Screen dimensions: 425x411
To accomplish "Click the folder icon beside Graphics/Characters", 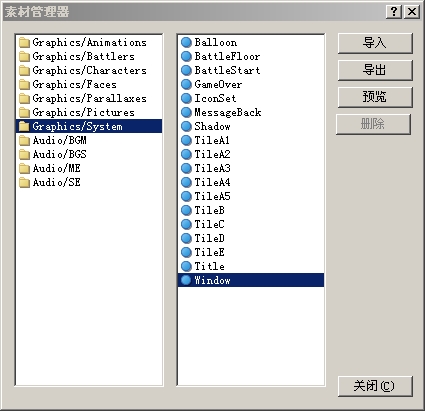I will pos(24,71).
